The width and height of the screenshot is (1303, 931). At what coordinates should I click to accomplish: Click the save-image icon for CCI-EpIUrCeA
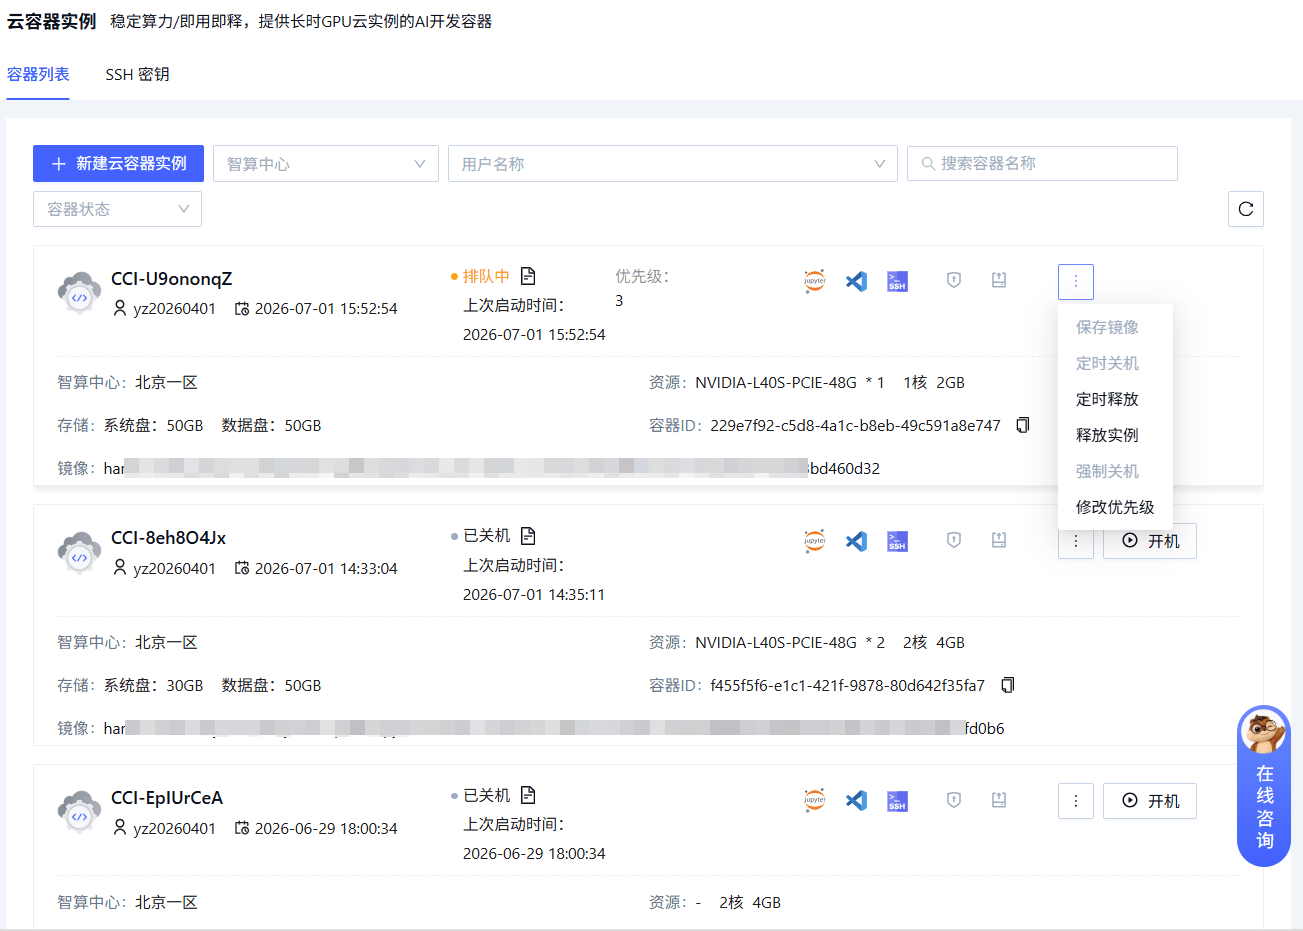[x=998, y=800]
